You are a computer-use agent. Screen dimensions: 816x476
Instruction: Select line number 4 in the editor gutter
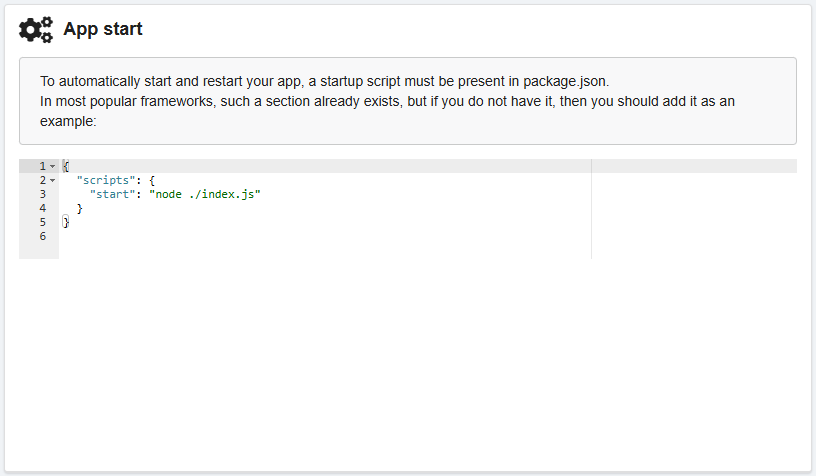[x=42, y=208]
